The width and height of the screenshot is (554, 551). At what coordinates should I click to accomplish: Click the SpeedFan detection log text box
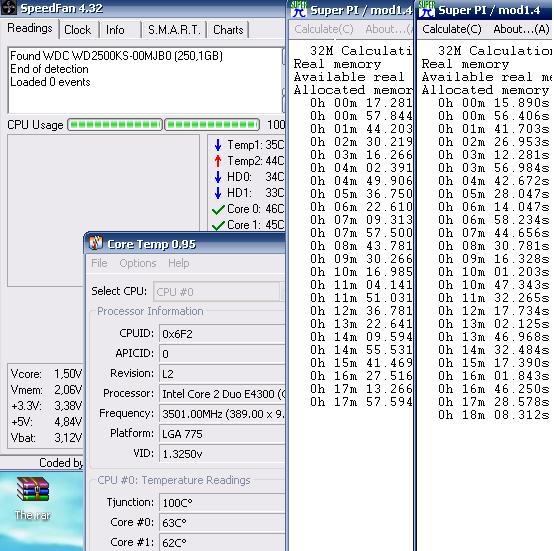coord(145,80)
